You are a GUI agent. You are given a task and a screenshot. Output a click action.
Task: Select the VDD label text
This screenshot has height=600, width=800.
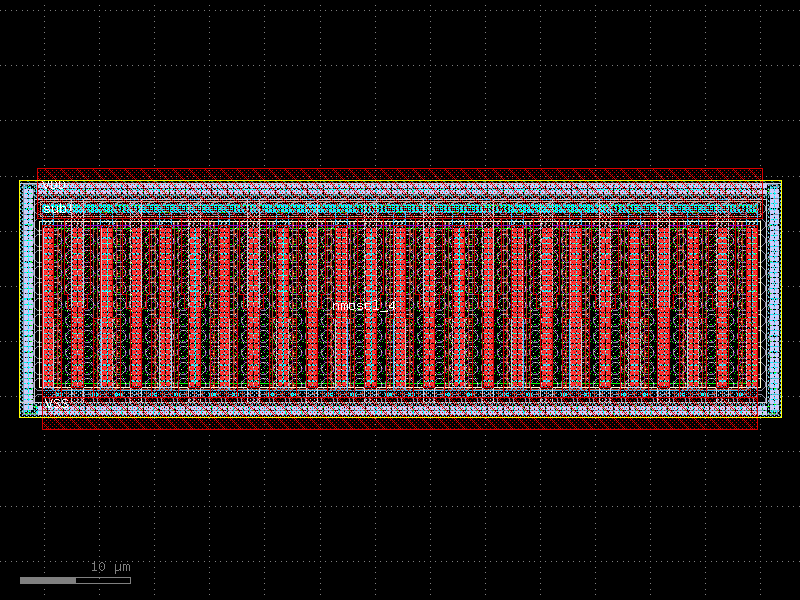pyautogui.click(x=55, y=183)
